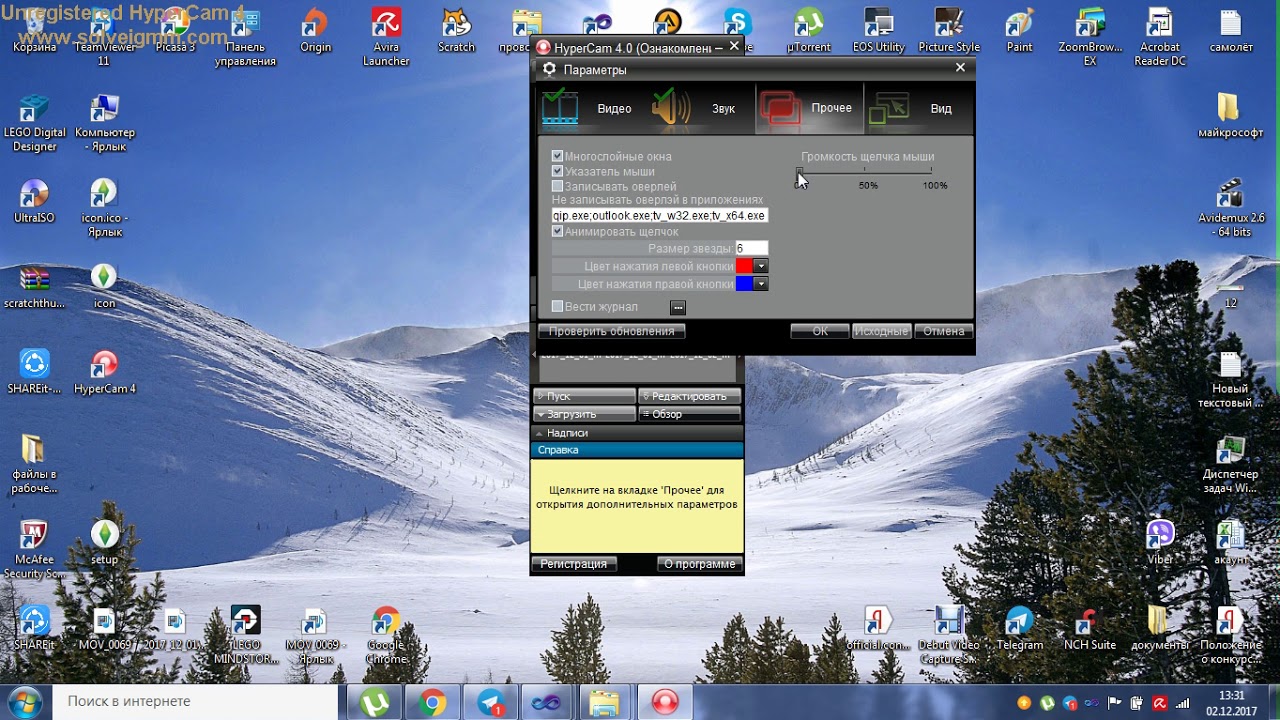Open Picture Style desktop icon
The width and height of the screenshot is (1280, 720).
949,31
